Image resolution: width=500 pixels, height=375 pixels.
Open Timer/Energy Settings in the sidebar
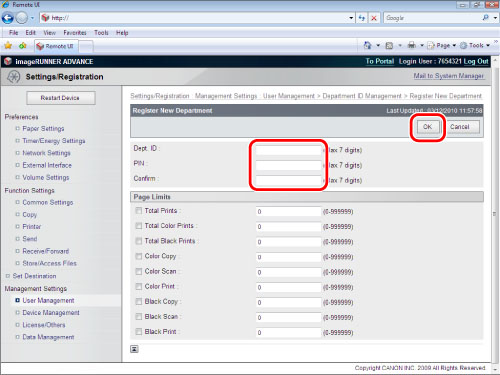point(54,141)
